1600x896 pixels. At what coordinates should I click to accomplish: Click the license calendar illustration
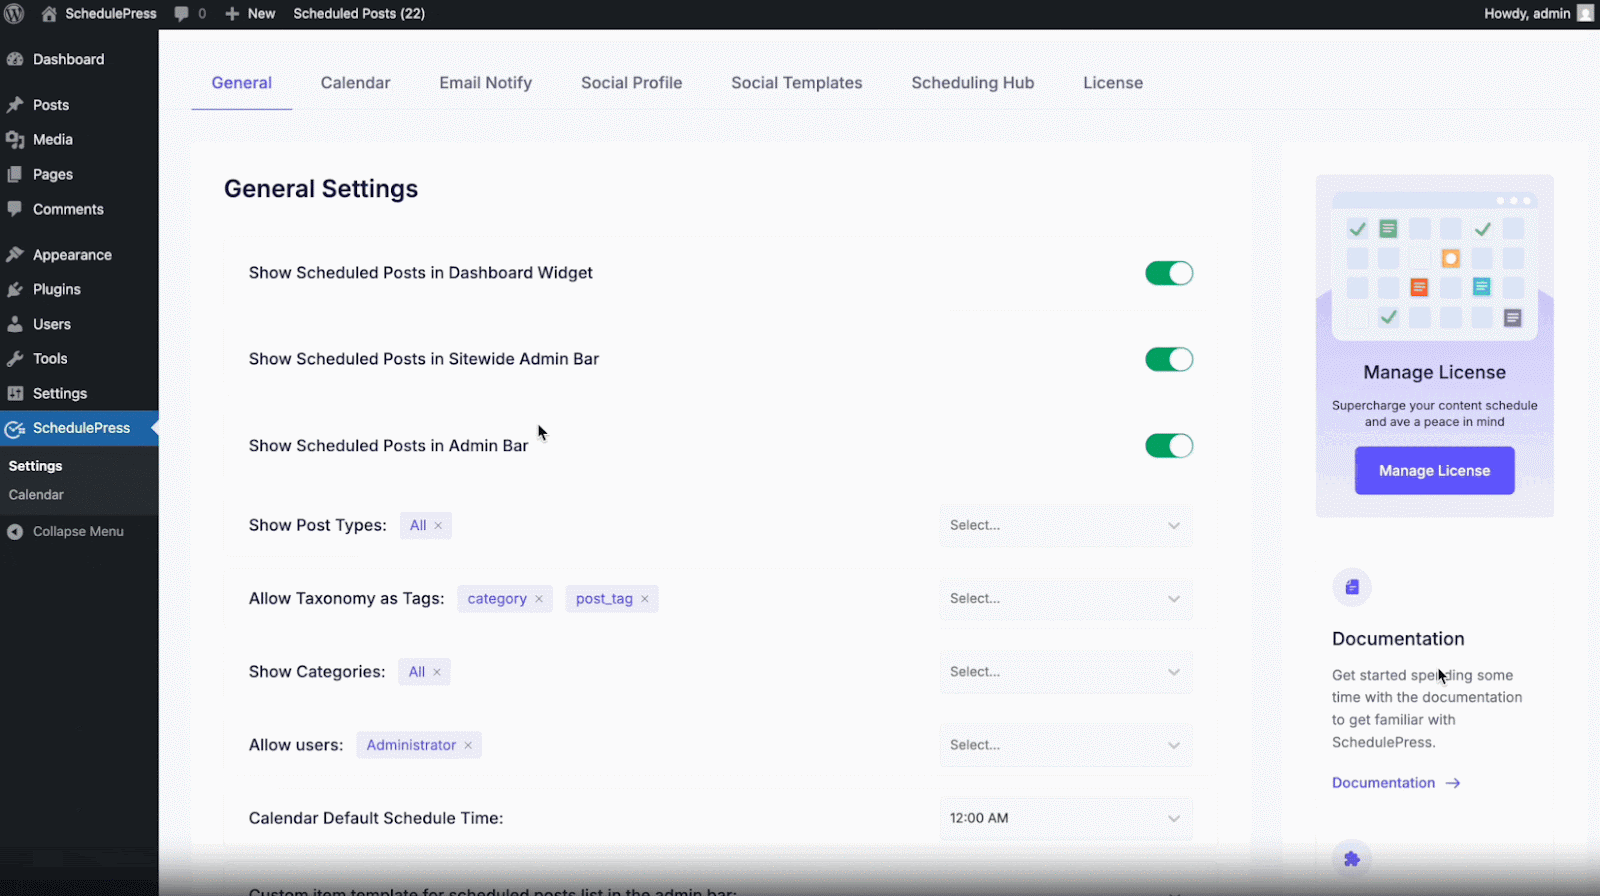tap(1435, 266)
